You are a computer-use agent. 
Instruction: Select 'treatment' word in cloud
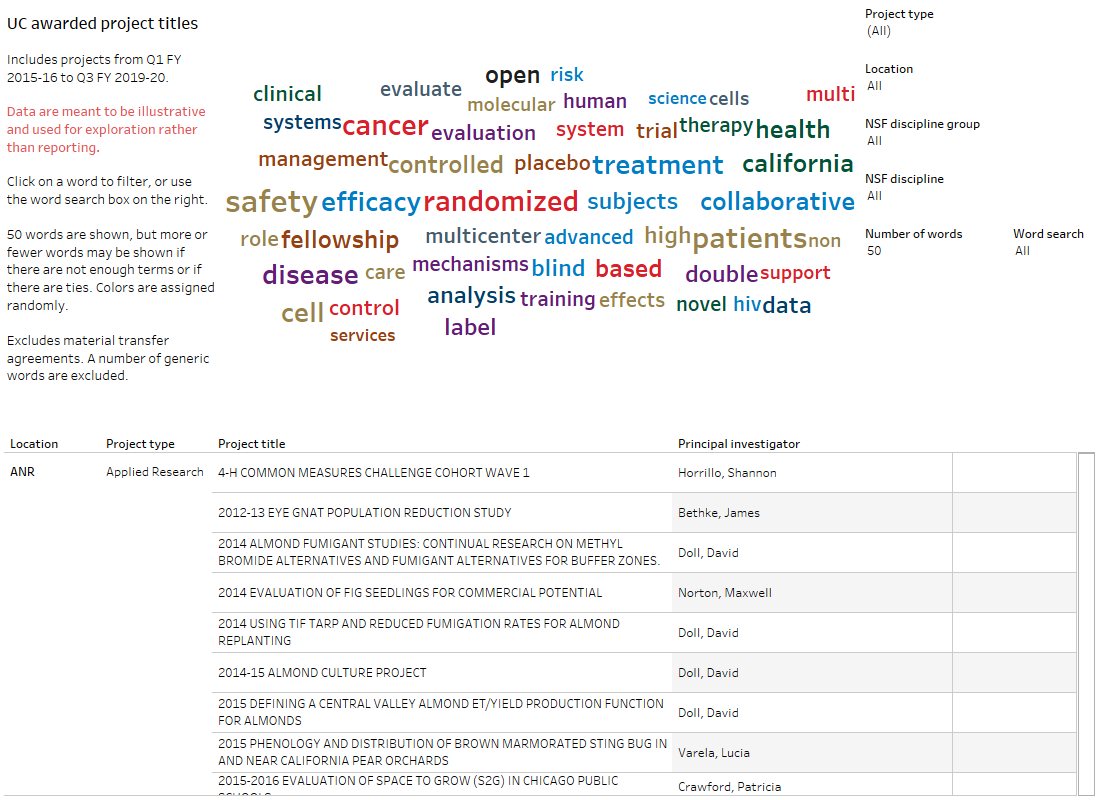[657, 165]
